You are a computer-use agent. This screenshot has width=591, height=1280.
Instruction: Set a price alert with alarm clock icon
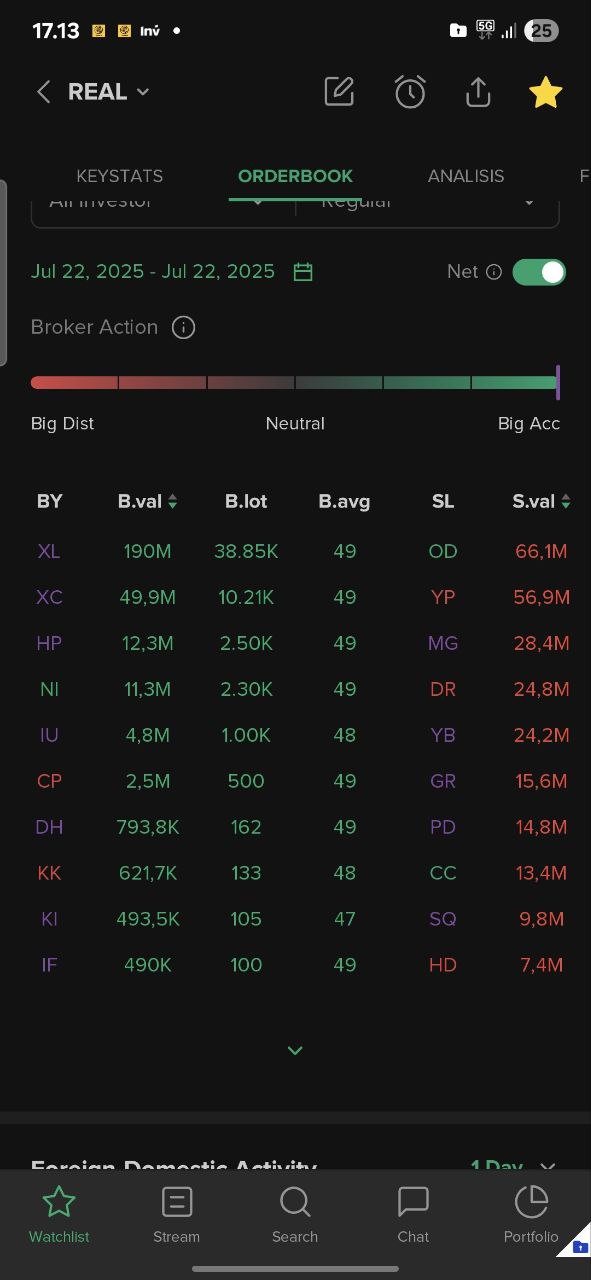click(410, 92)
